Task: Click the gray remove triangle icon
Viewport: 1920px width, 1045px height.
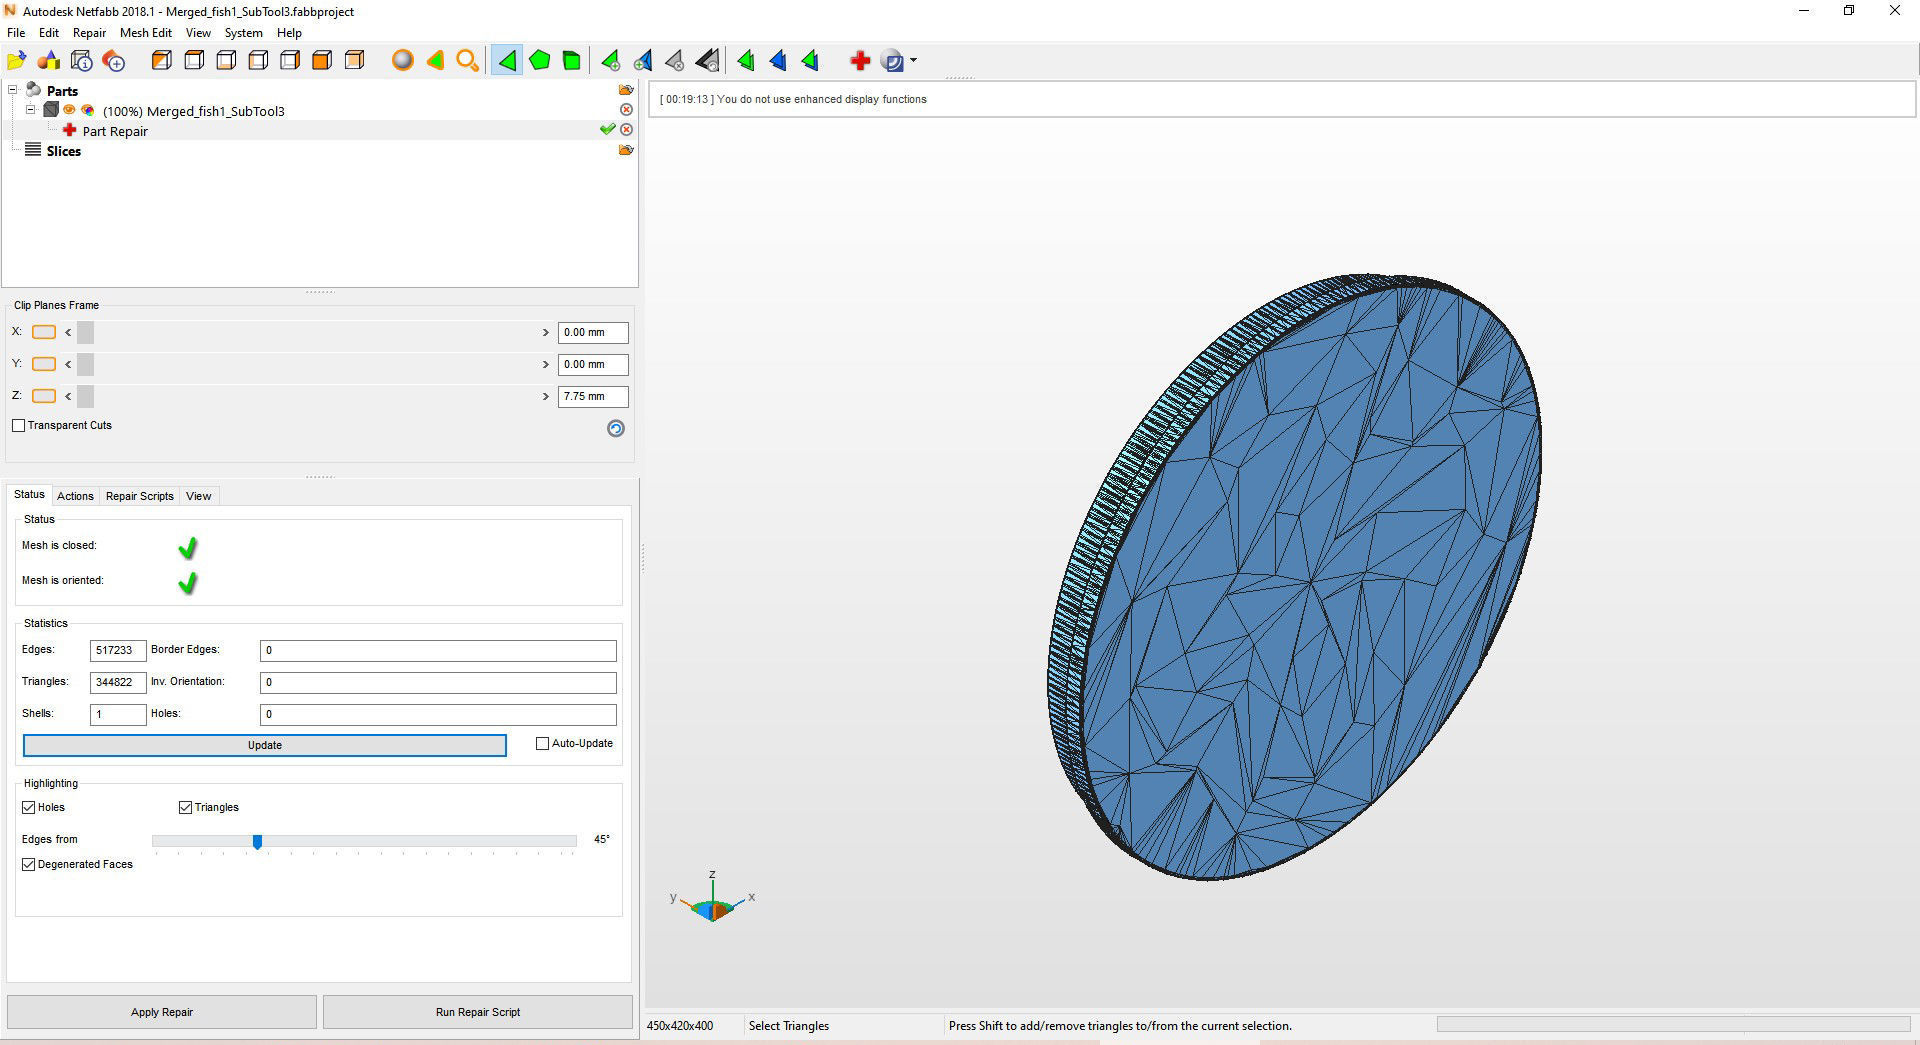Action: pos(675,61)
